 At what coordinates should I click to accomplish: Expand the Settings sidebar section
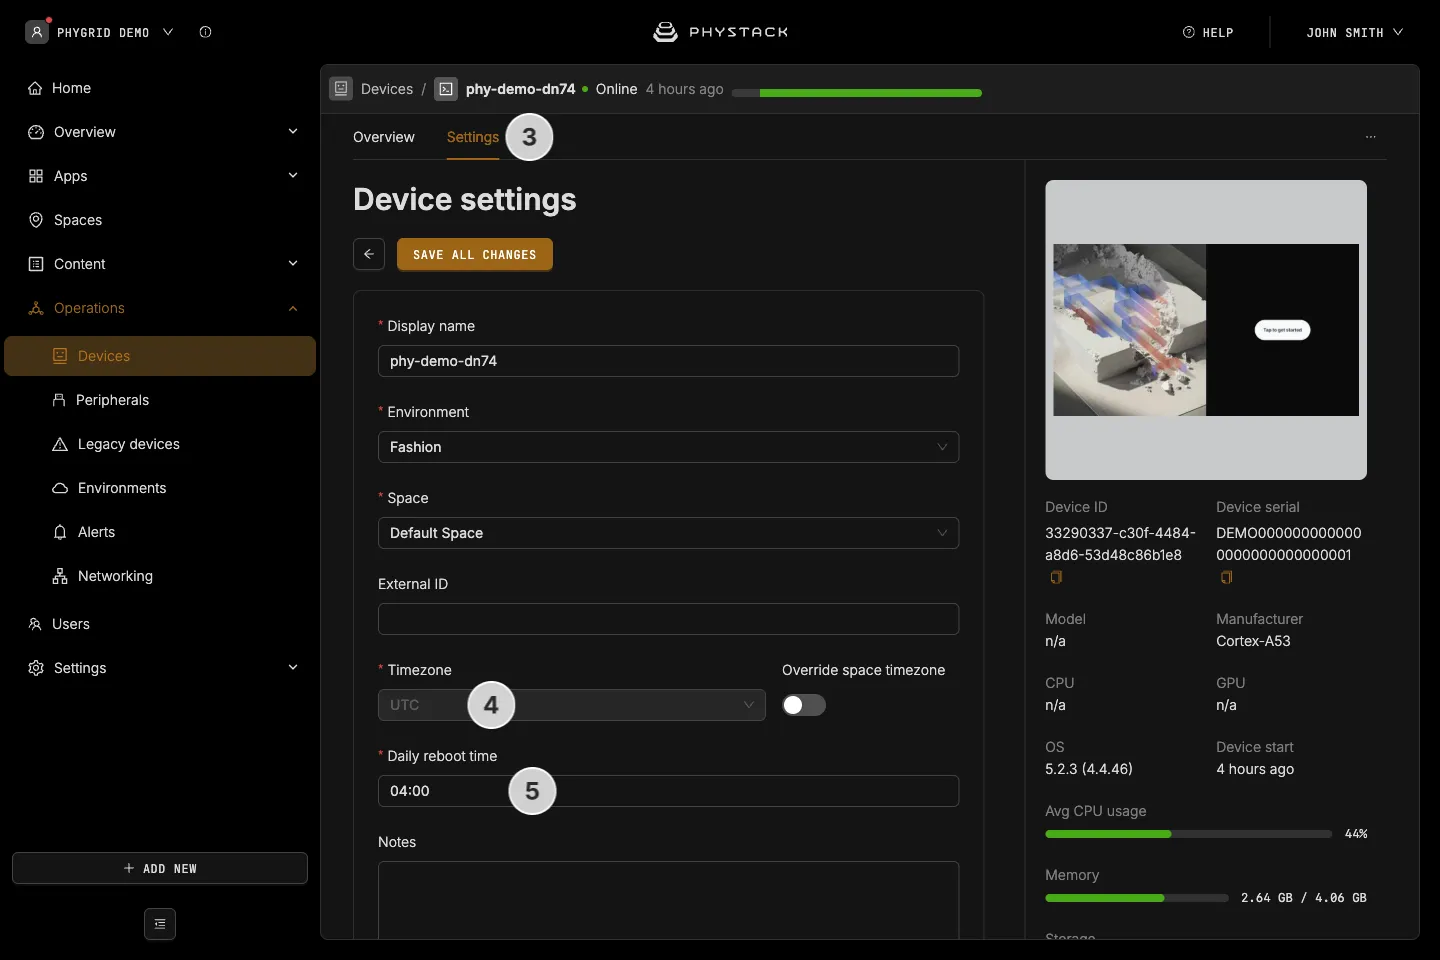[x=293, y=668]
